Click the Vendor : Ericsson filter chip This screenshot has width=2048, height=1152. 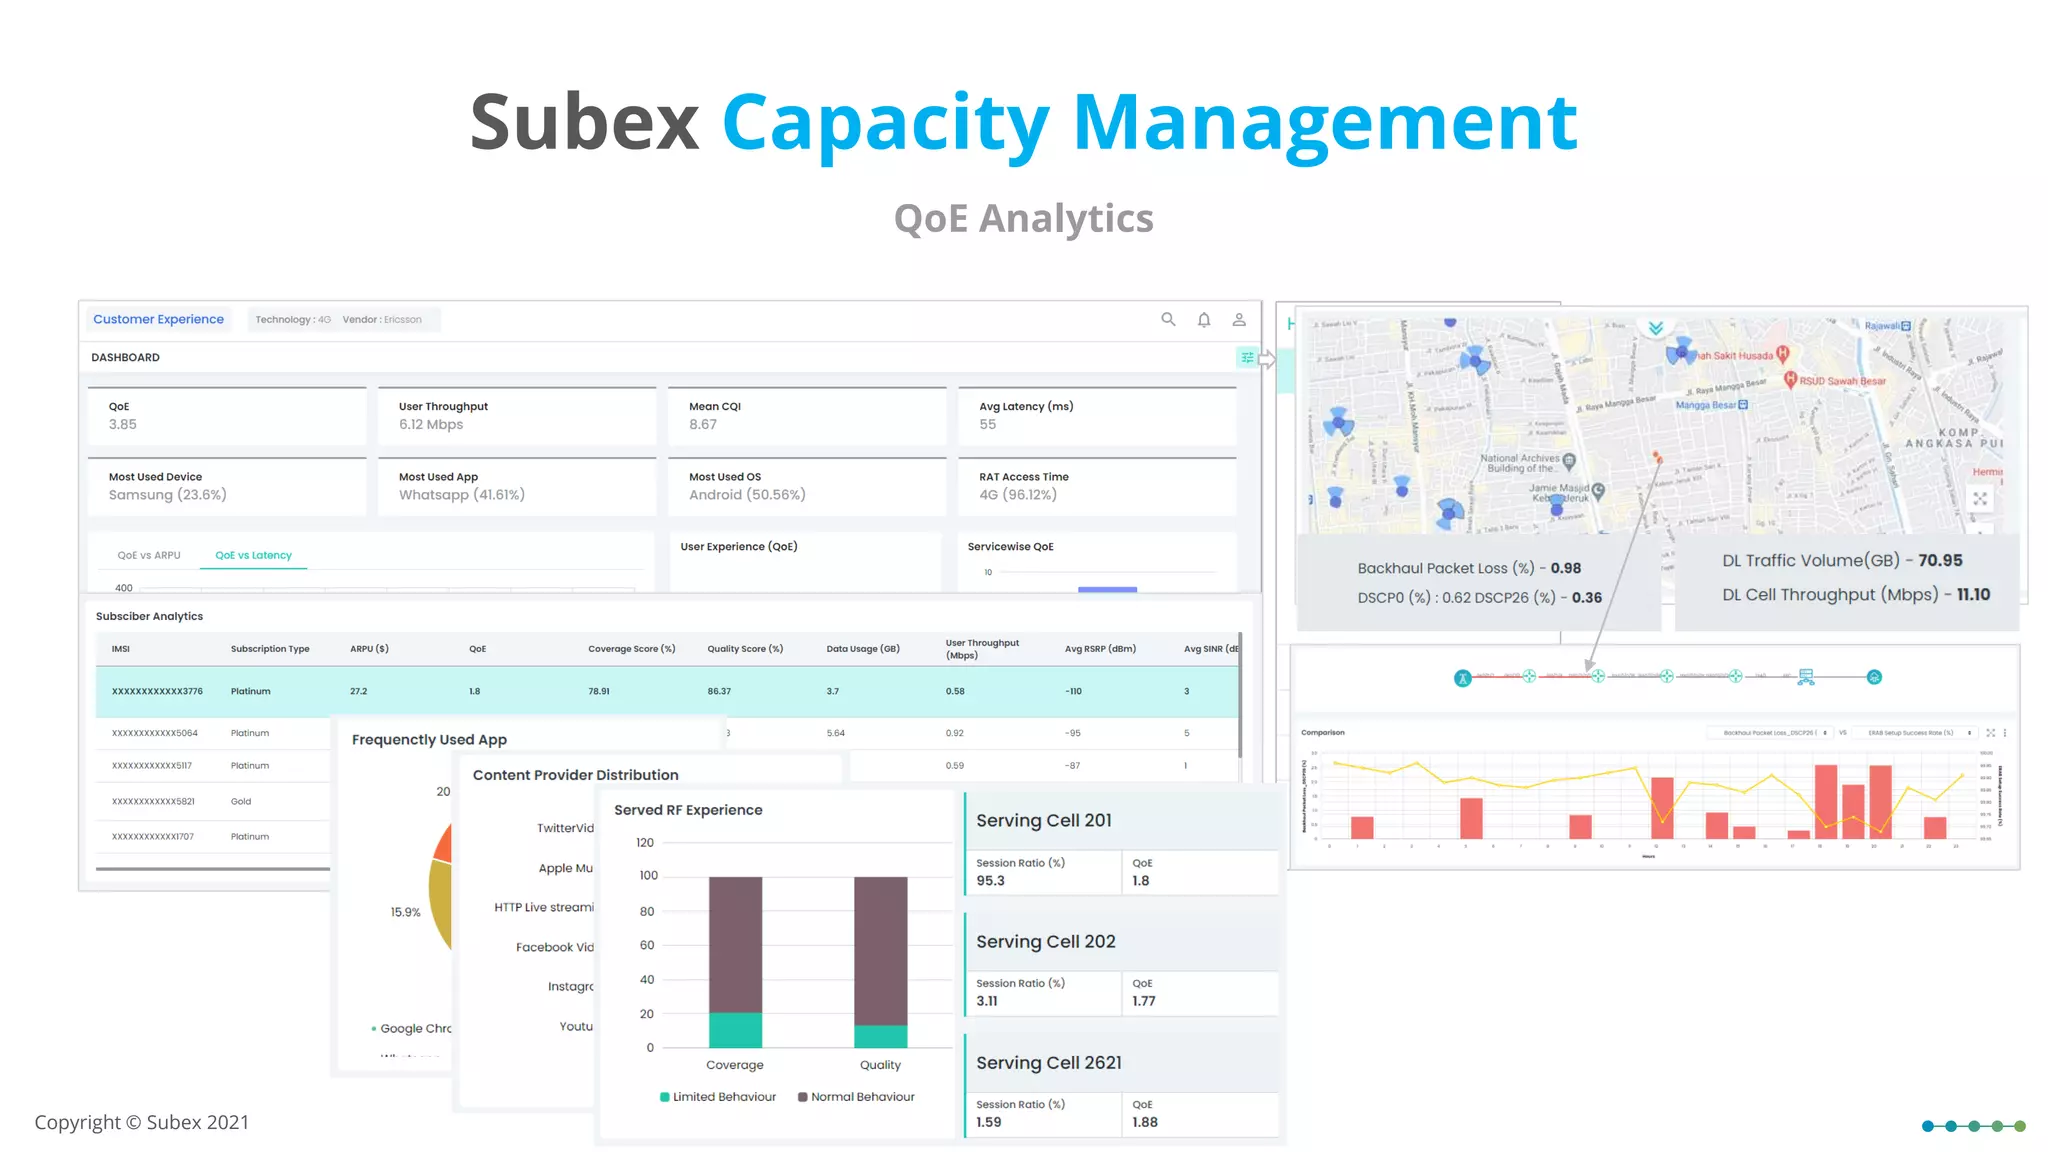tap(382, 320)
